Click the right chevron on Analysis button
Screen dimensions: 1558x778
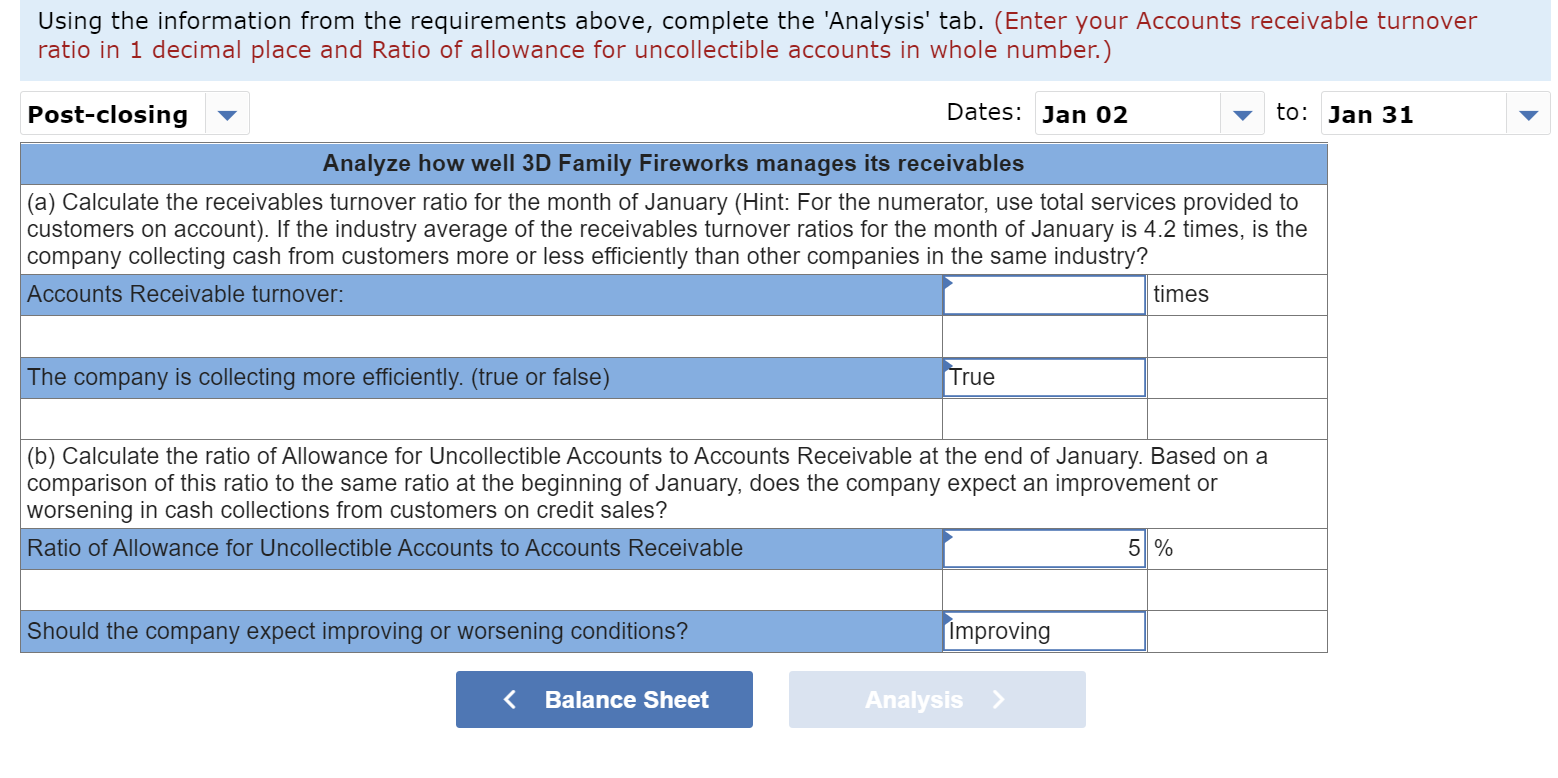998,699
